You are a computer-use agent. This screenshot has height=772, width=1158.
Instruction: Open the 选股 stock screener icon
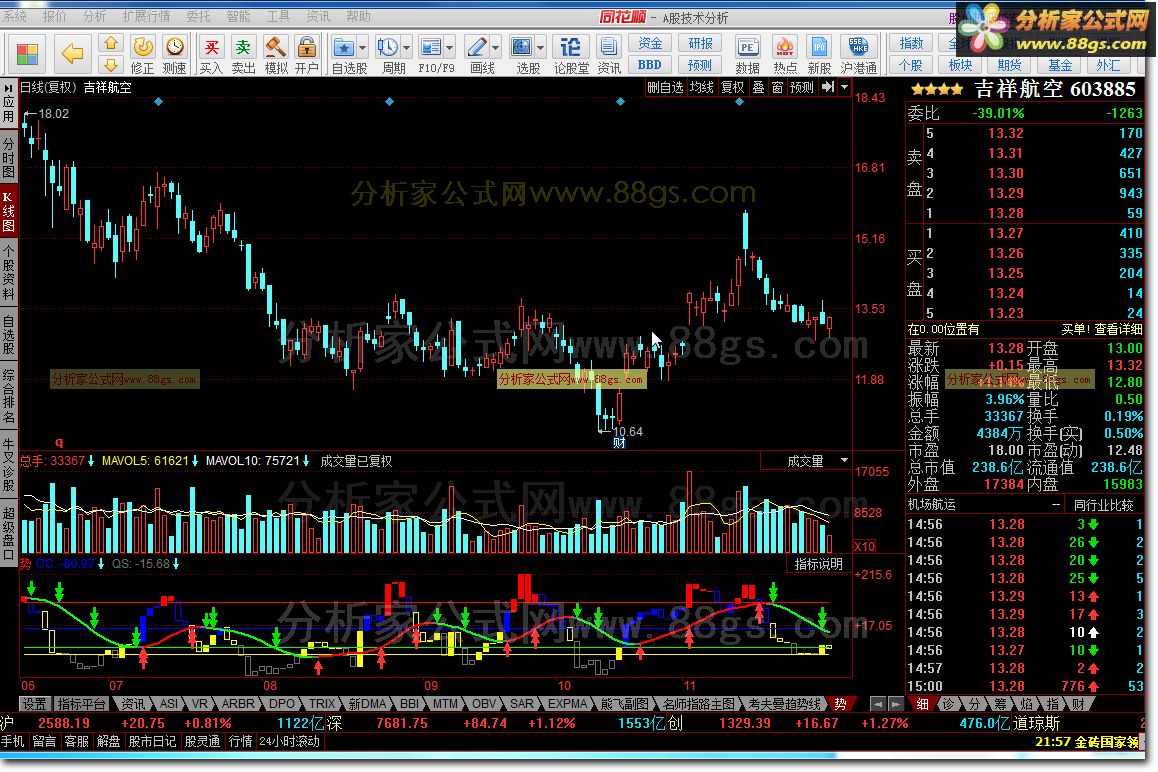pos(521,47)
